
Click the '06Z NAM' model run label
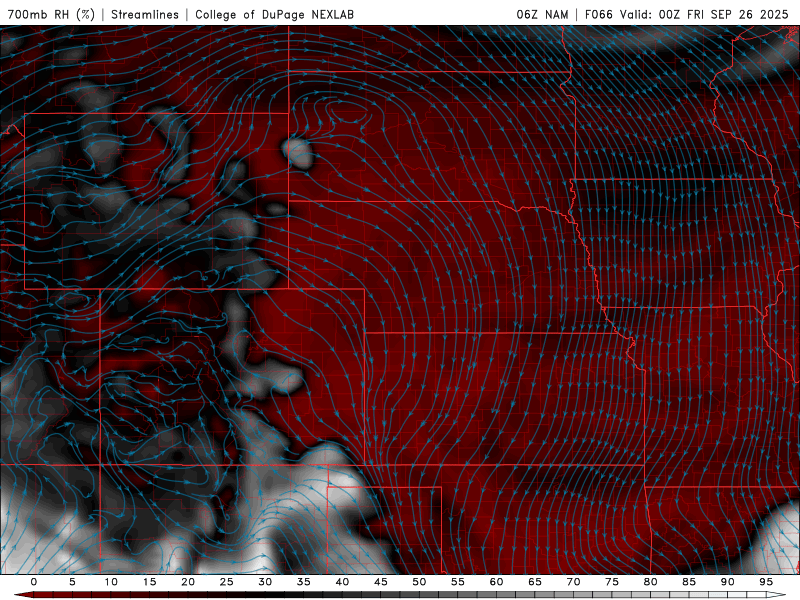pos(542,14)
